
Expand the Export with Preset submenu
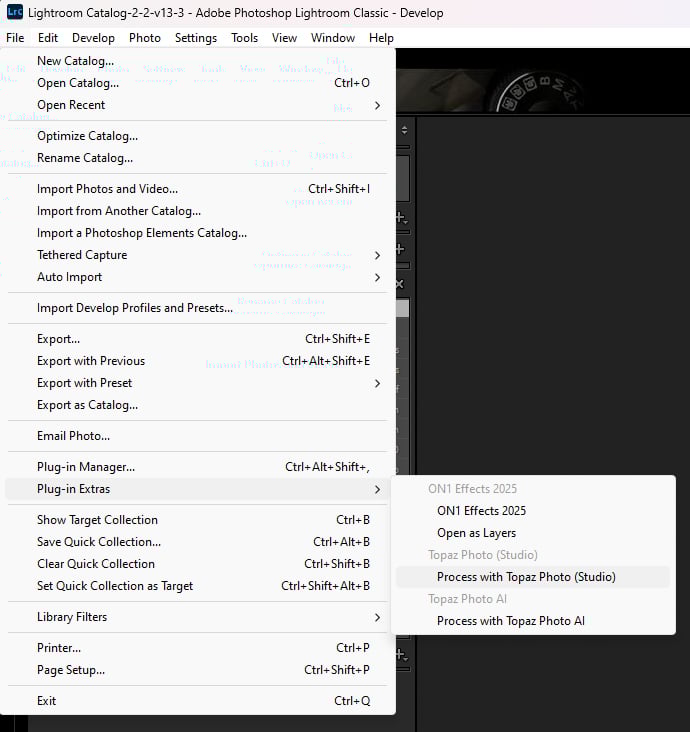point(377,383)
